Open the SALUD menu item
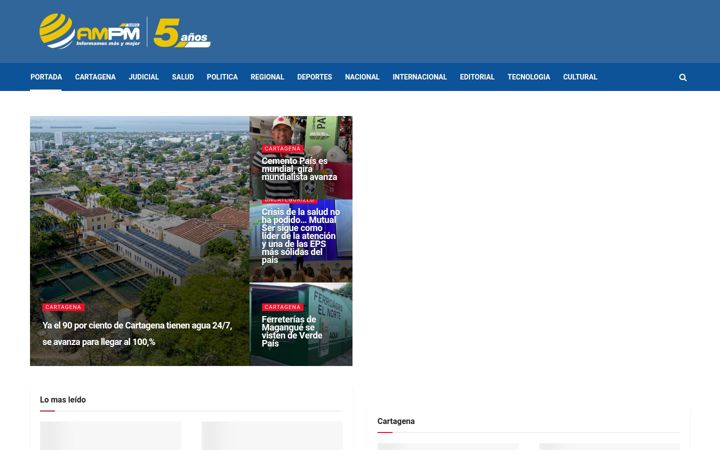This screenshot has height=450, width=720. pos(183,77)
